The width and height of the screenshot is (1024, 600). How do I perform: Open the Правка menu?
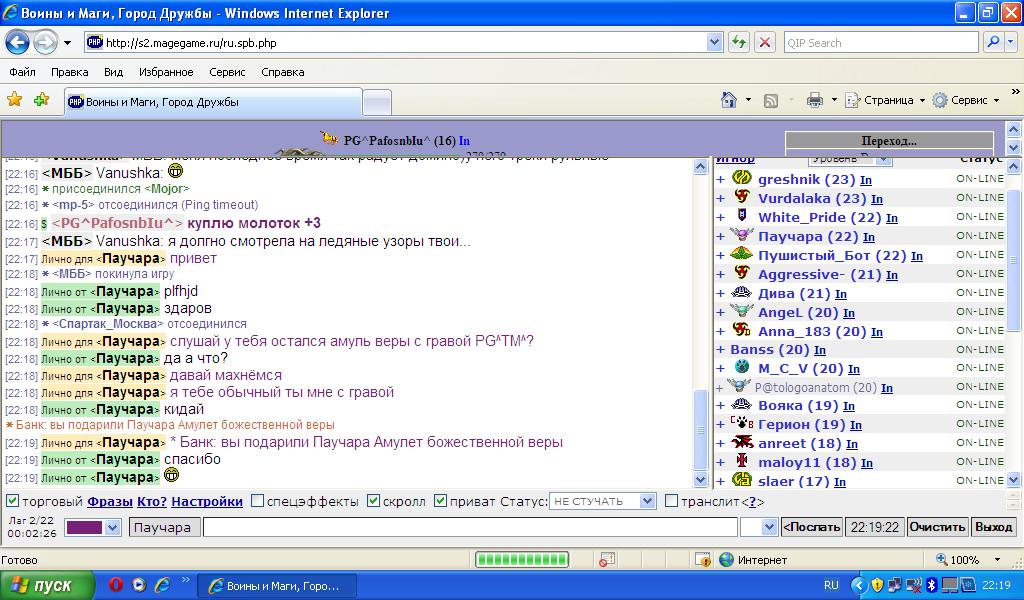69,72
